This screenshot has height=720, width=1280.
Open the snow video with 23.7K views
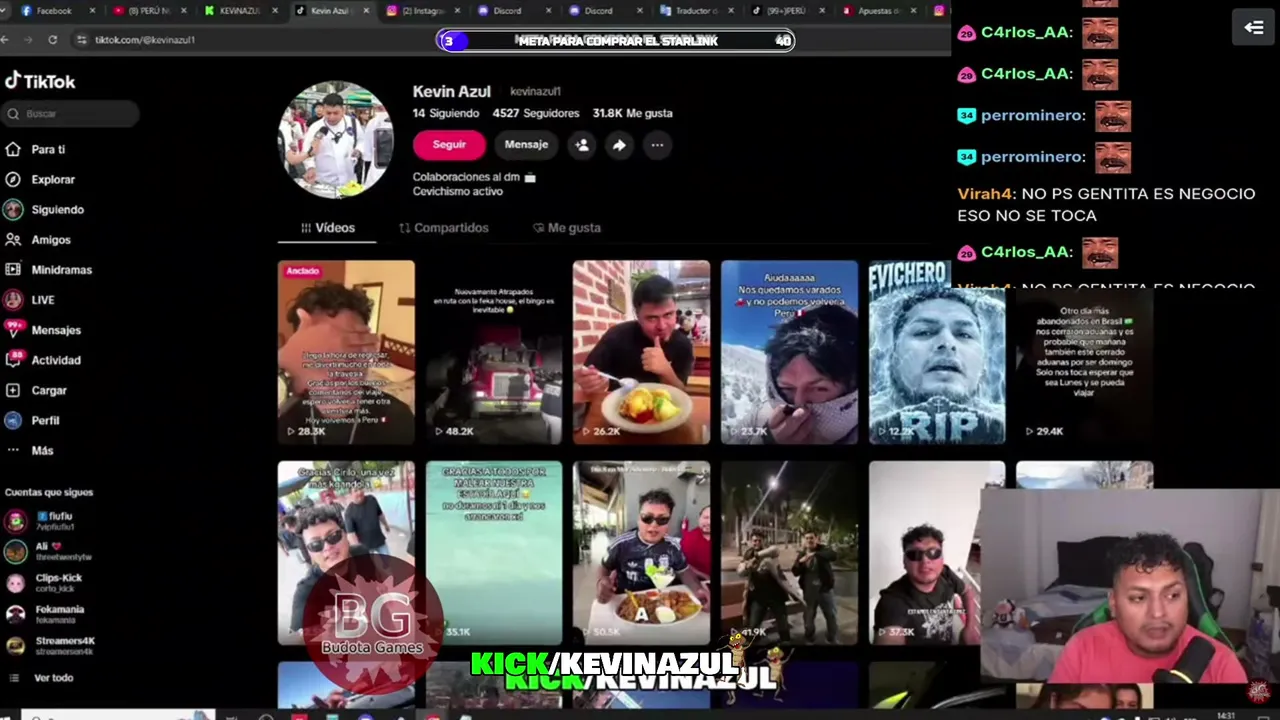(x=789, y=352)
